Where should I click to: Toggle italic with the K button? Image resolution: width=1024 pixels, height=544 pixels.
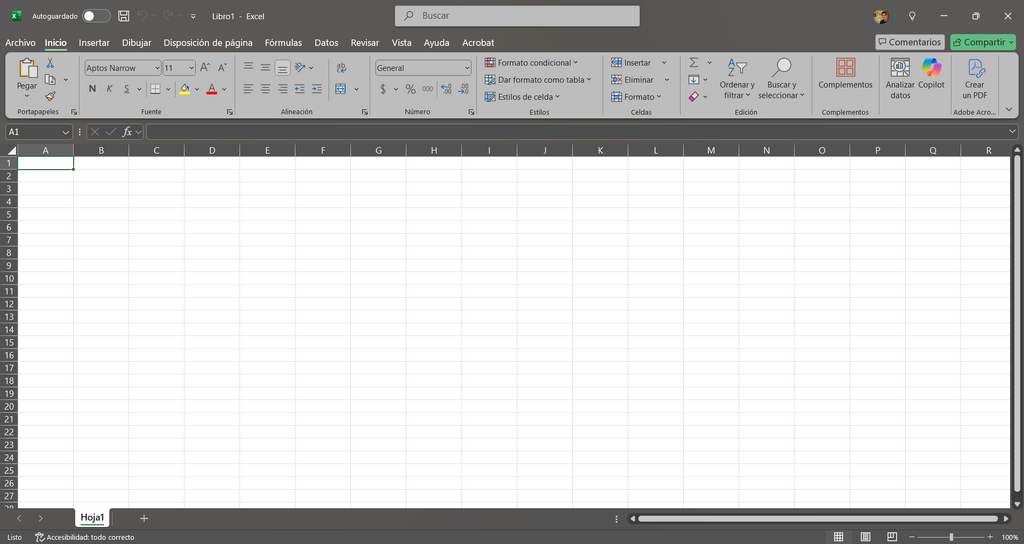click(x=109, y=89)
